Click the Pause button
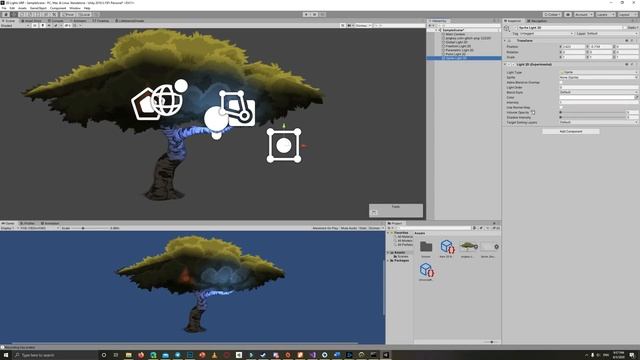 point(314,14)
